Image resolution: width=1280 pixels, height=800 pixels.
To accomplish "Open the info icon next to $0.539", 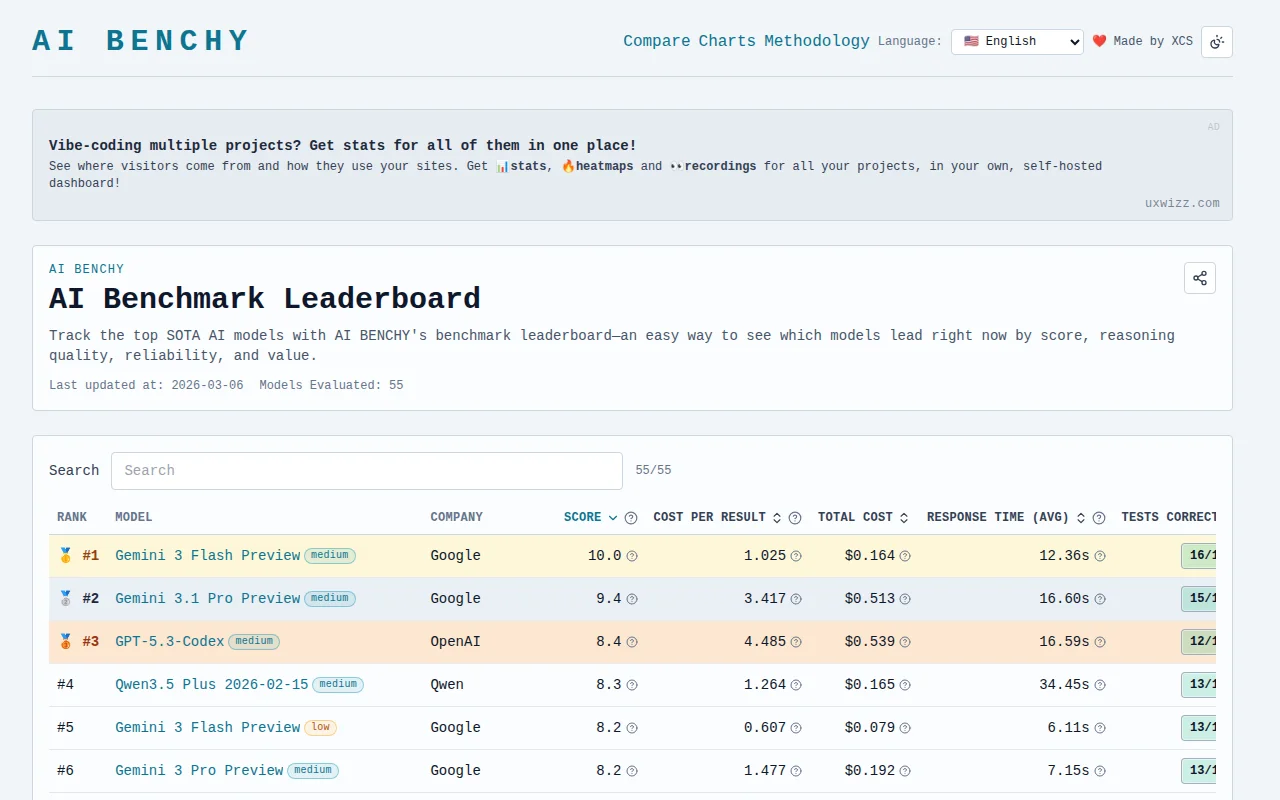I will pyautogui.click(x=905, y=642).
